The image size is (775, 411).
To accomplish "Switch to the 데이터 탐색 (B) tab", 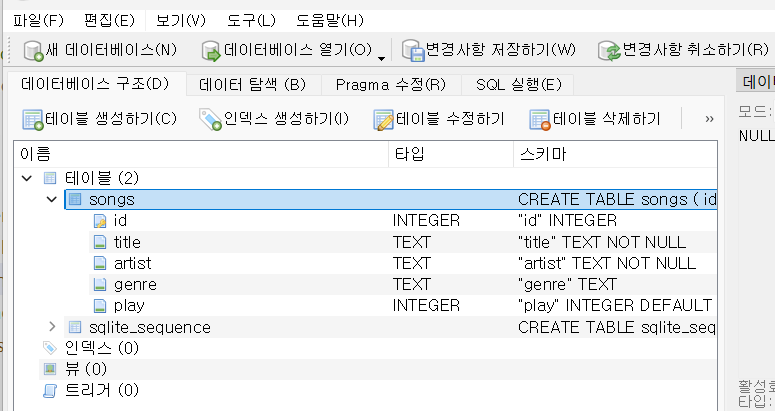I will [x=252, y=85].
